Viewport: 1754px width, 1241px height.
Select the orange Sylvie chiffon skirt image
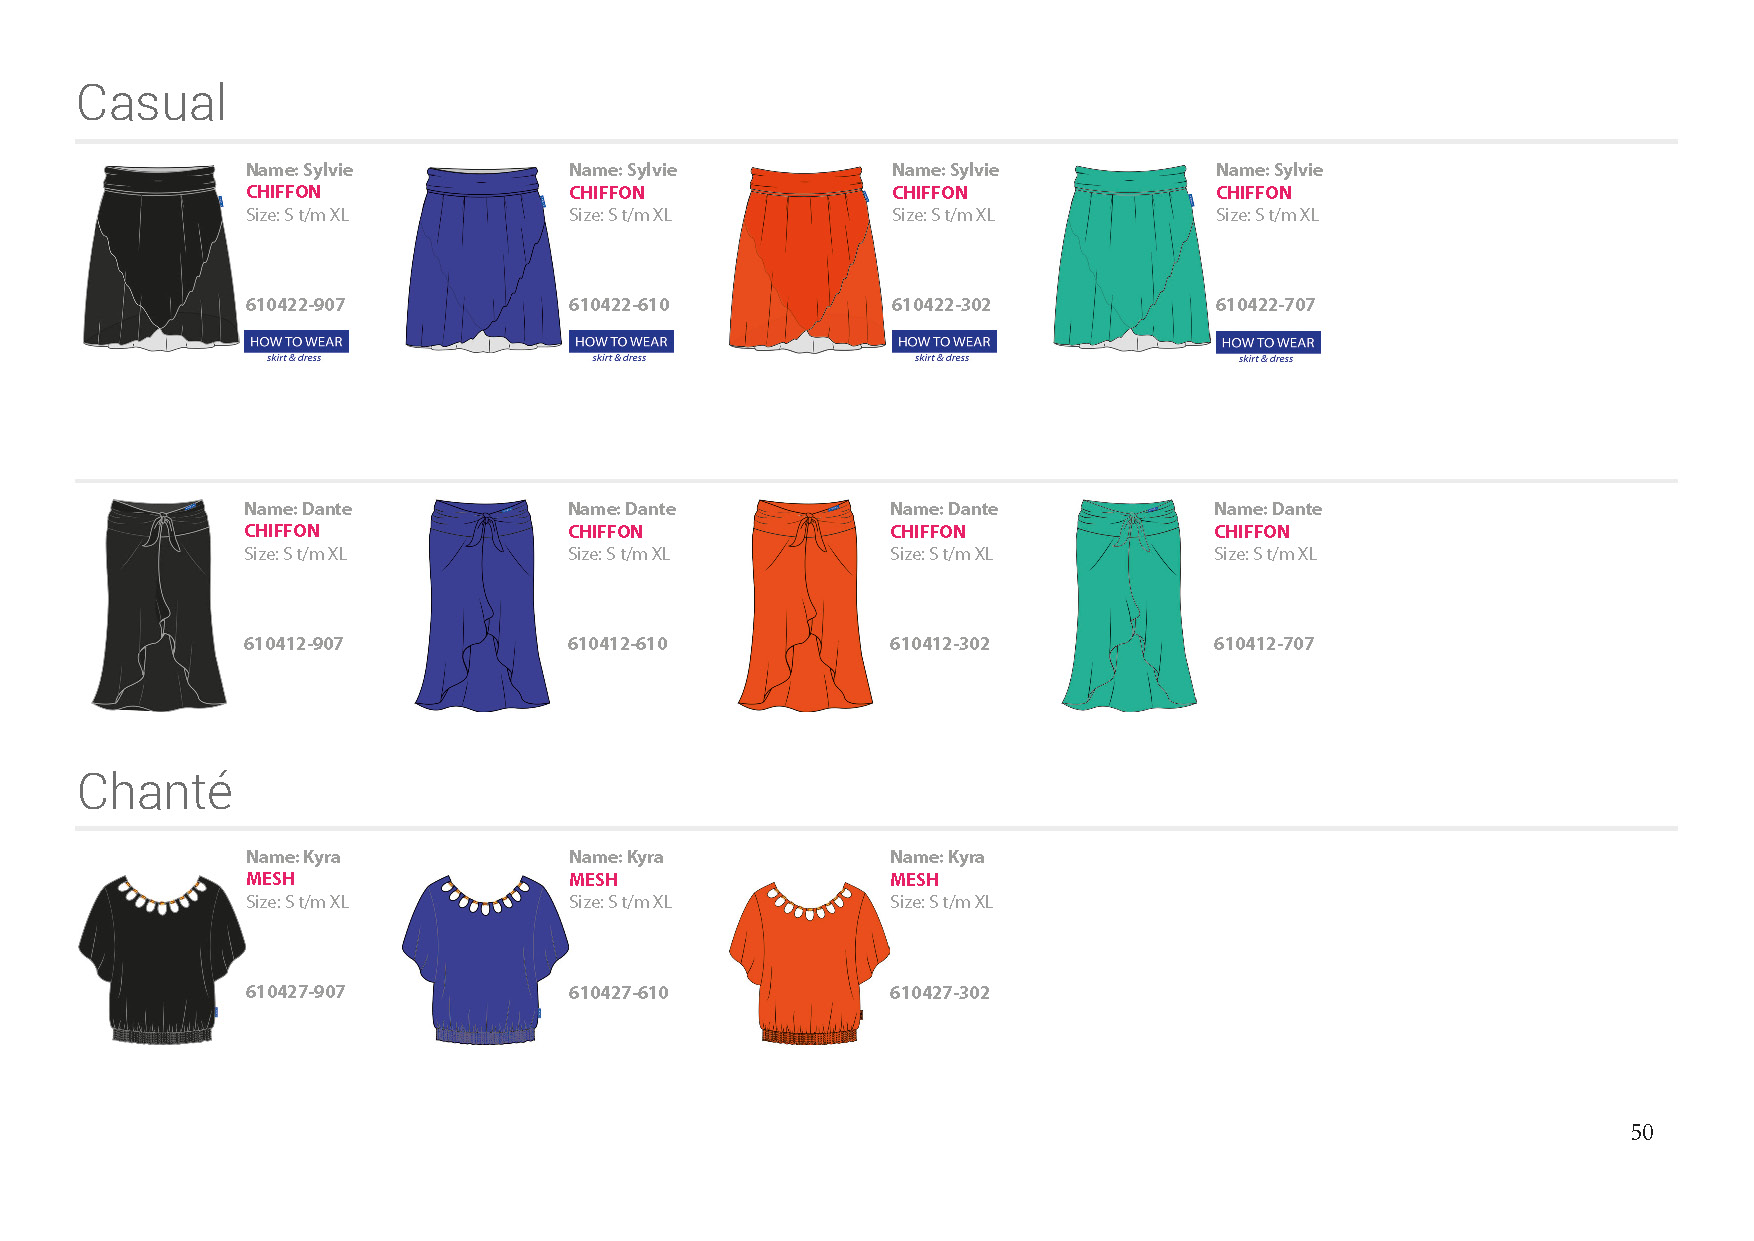(x=807, y=259)
